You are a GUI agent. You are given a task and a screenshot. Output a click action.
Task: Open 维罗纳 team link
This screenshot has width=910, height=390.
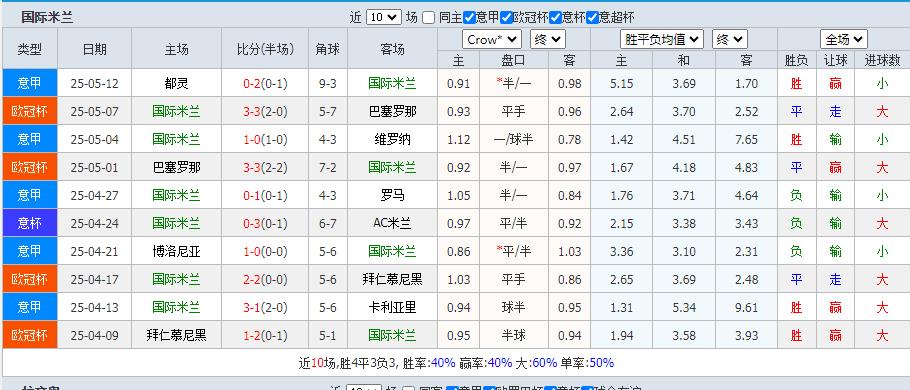tap(392, 139)
